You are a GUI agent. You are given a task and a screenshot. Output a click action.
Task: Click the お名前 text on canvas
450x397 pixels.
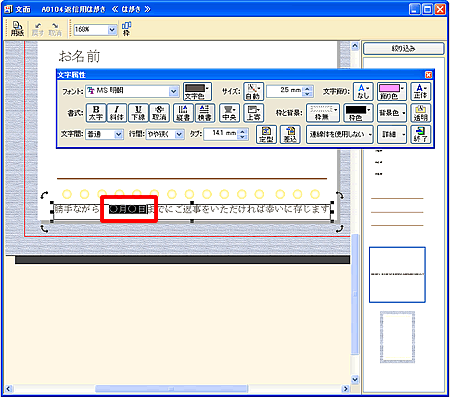(x=79, y=56)
